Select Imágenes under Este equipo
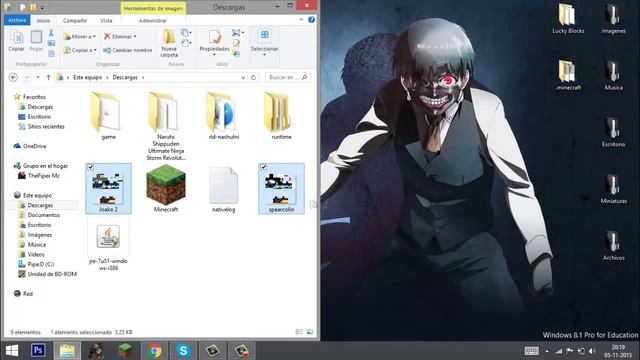Viewport: 640px width, 360px height. pyautogui.click(x=40, y=235)
